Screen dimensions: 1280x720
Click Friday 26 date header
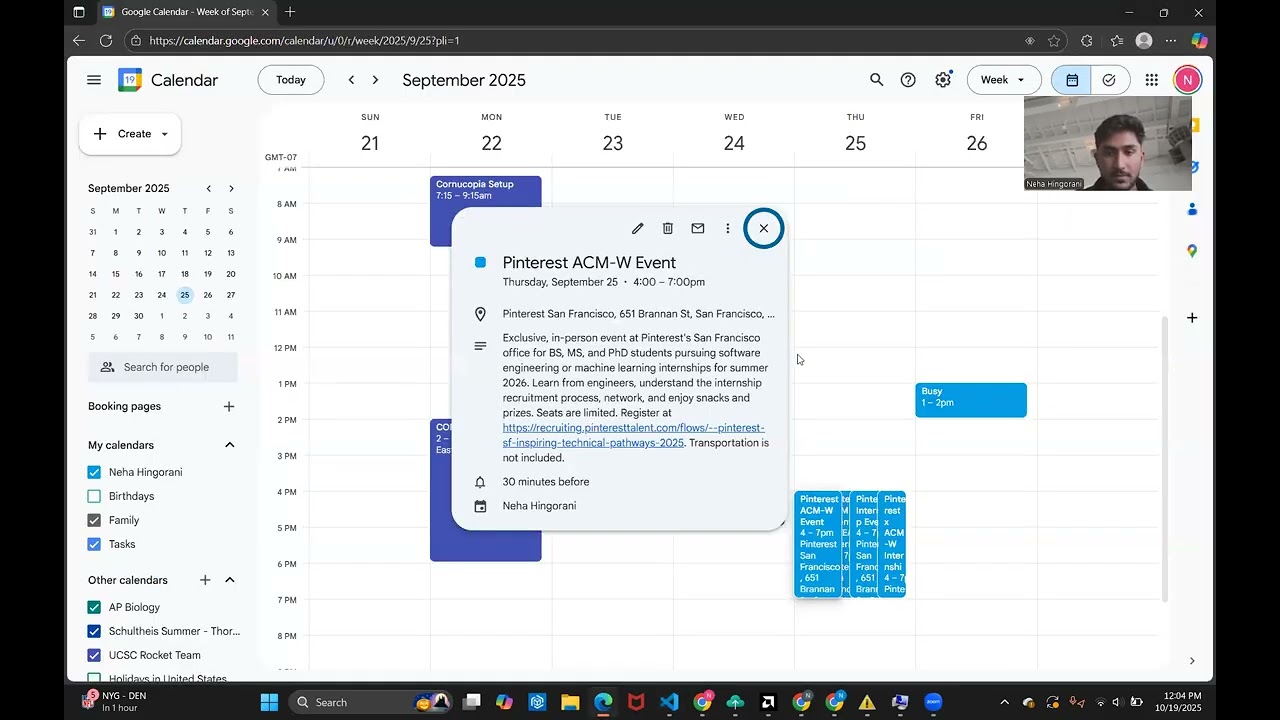[x=977, y=143]
